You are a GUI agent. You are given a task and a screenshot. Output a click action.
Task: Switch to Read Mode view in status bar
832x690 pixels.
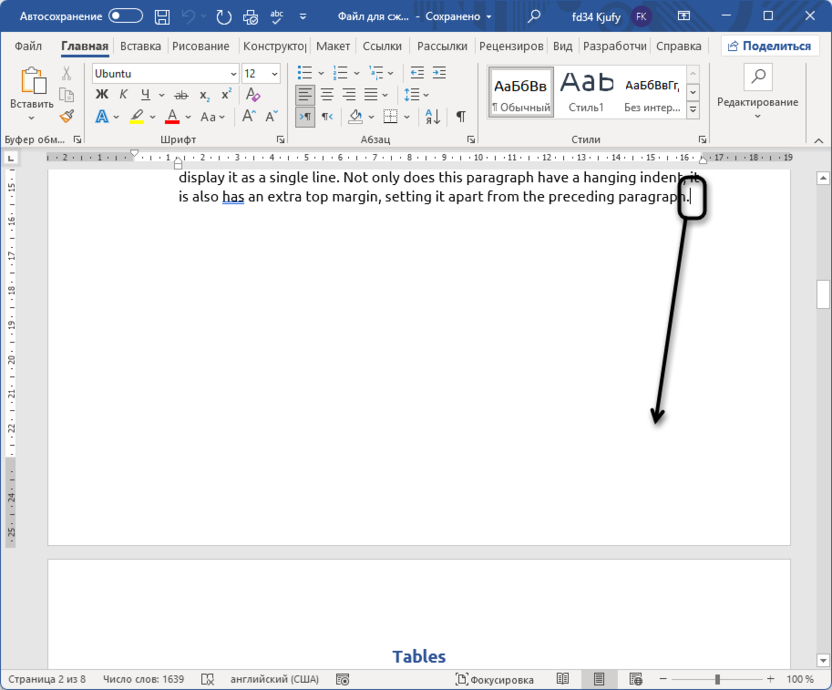(x=563, y=679)
